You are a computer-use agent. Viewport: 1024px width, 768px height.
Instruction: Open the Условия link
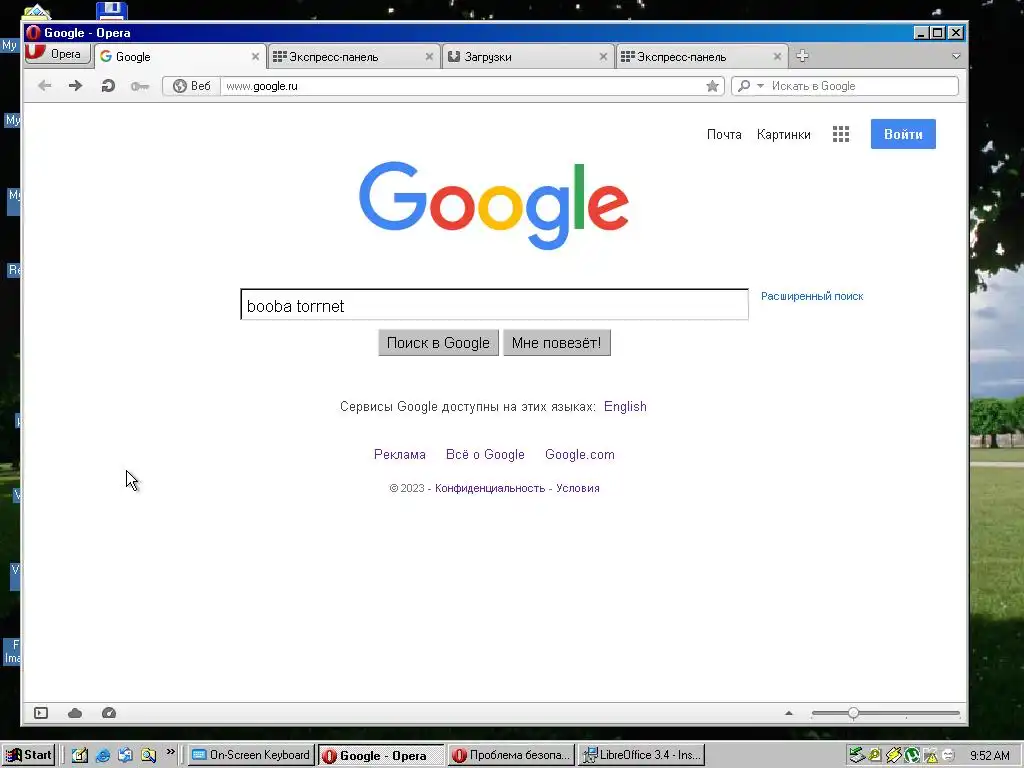(578, 488)
